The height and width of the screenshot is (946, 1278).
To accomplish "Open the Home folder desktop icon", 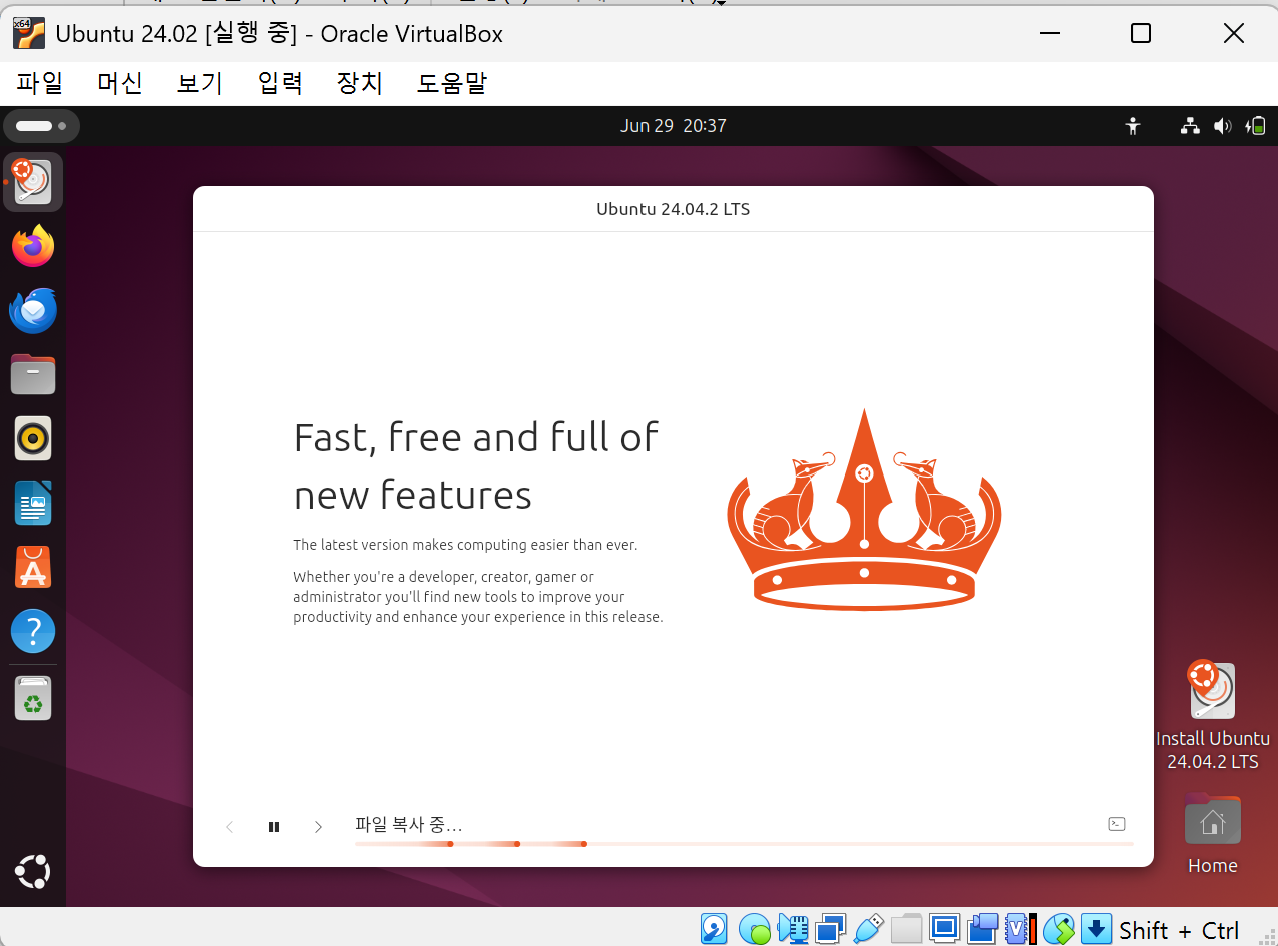I will pyautogui.click(x=1212, y=835).
